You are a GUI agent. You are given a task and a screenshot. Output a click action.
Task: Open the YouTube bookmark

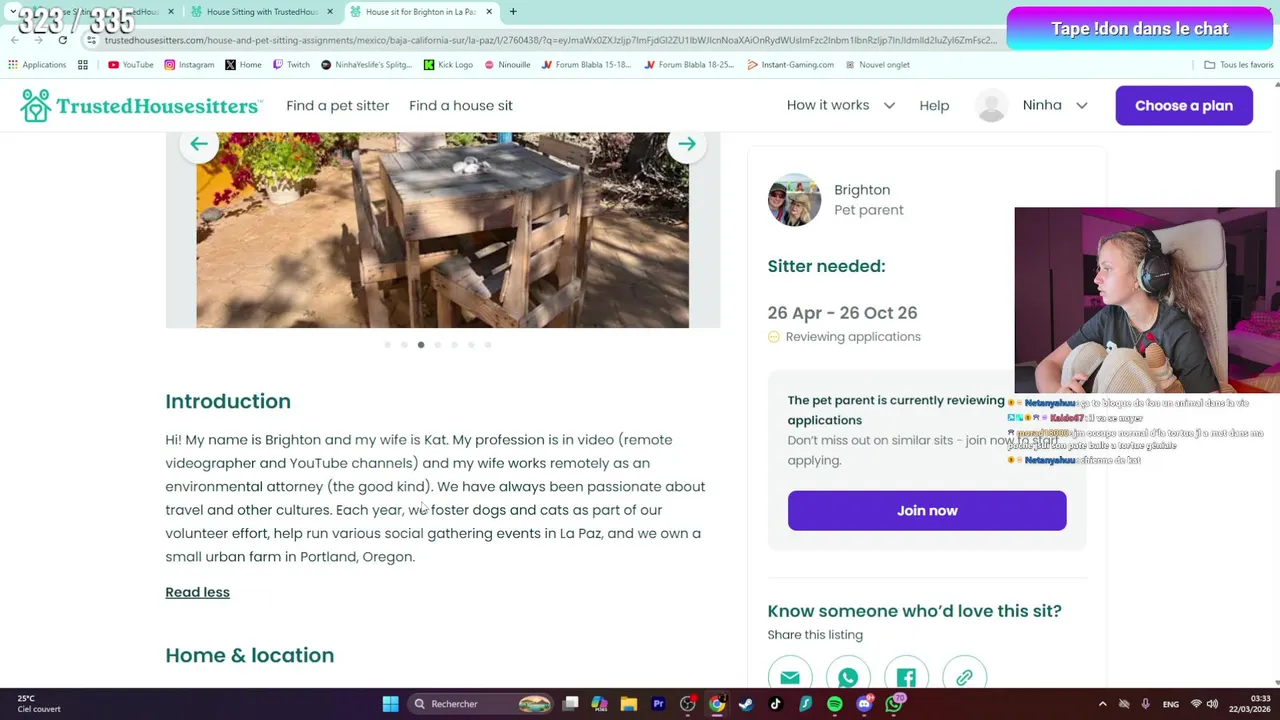click(131, 65)
